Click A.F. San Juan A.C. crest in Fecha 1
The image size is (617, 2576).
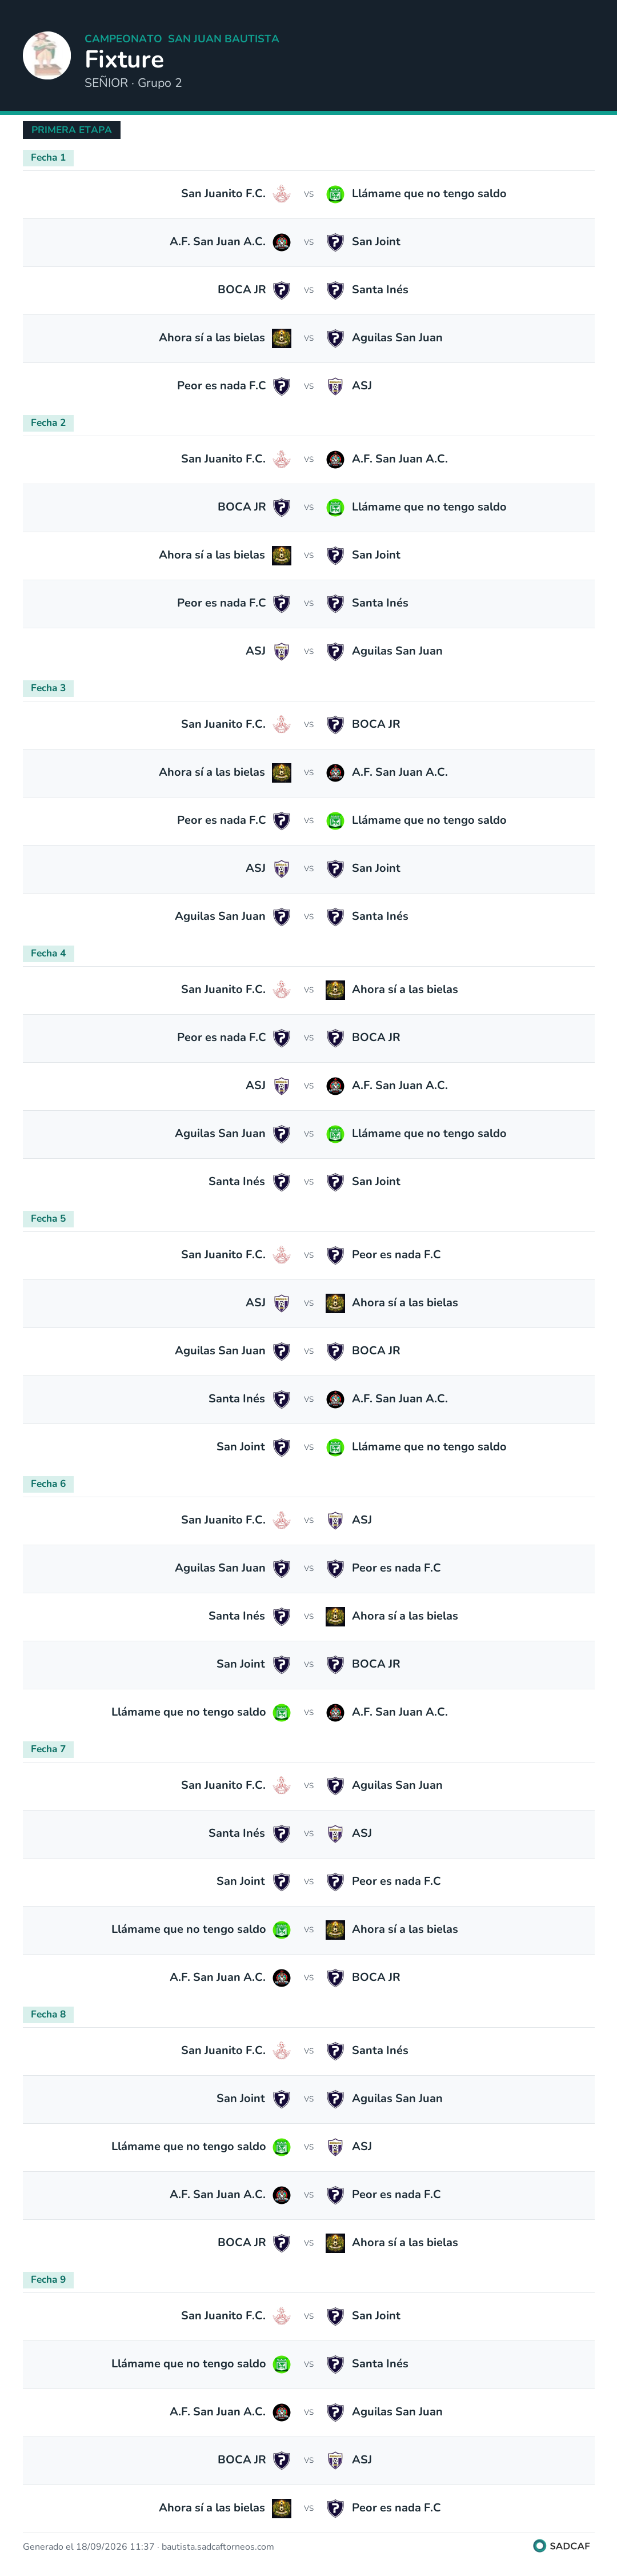pyautogui.click(x=282, y=242)
